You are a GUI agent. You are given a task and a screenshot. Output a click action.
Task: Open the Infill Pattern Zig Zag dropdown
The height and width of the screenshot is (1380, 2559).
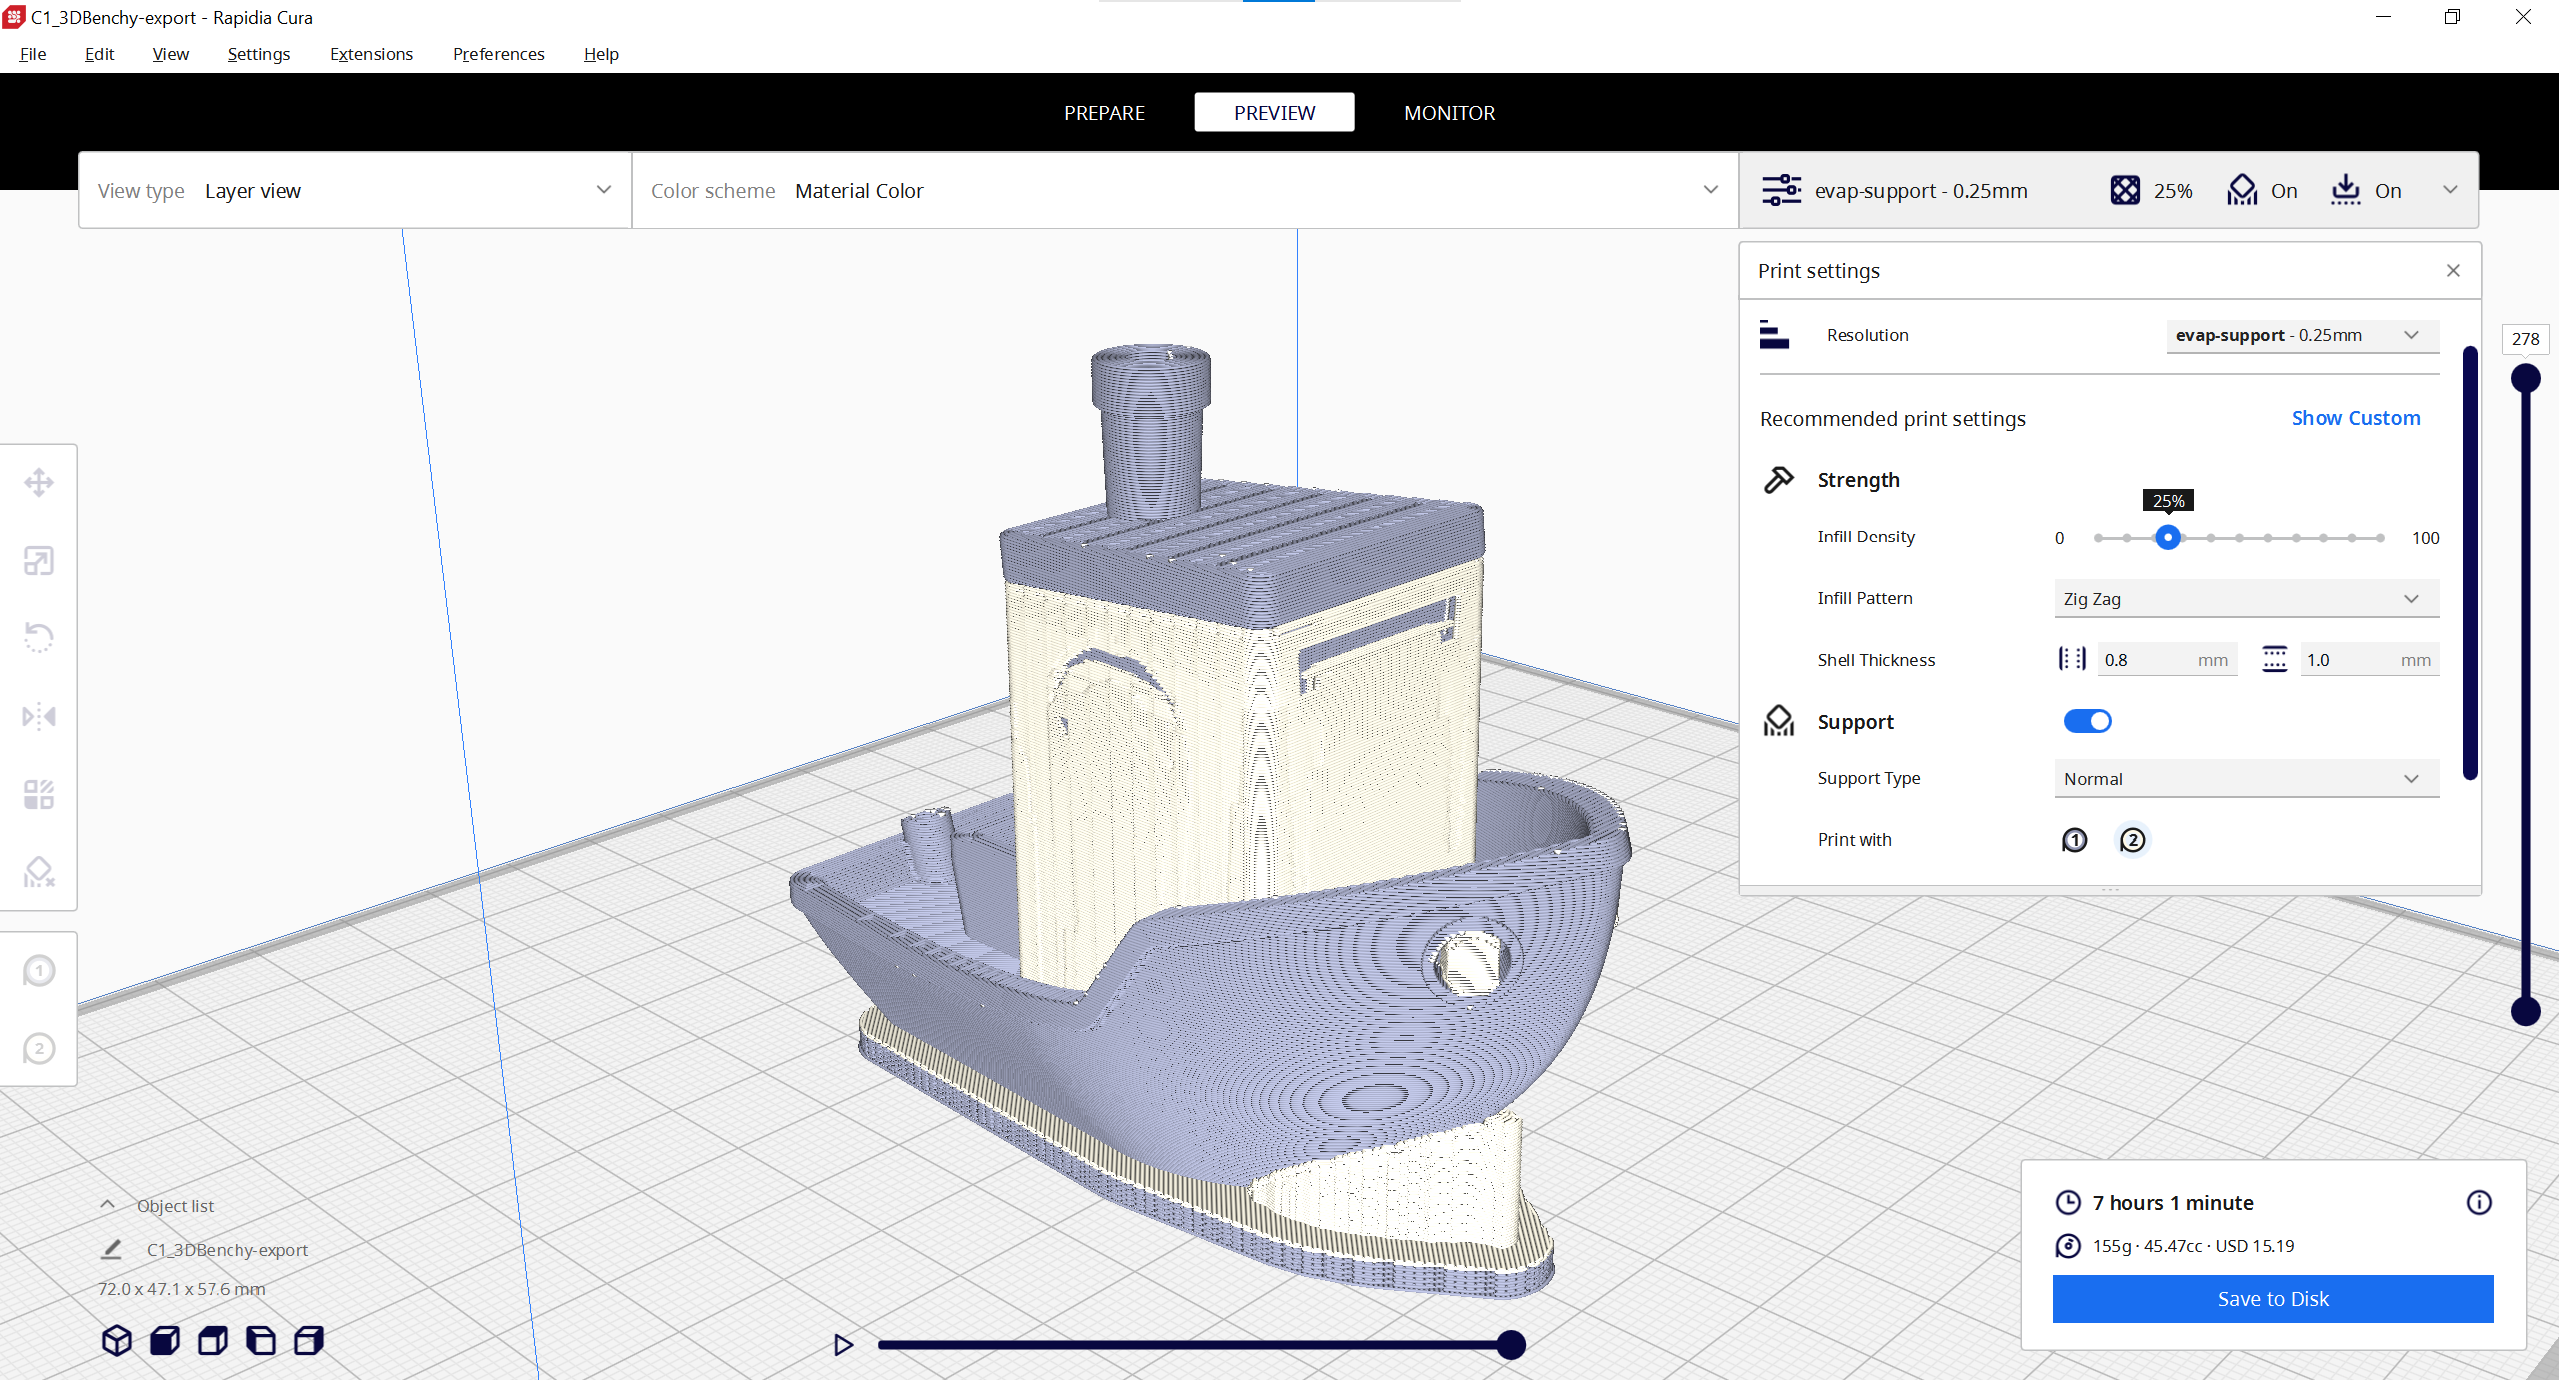(2245, 599)
